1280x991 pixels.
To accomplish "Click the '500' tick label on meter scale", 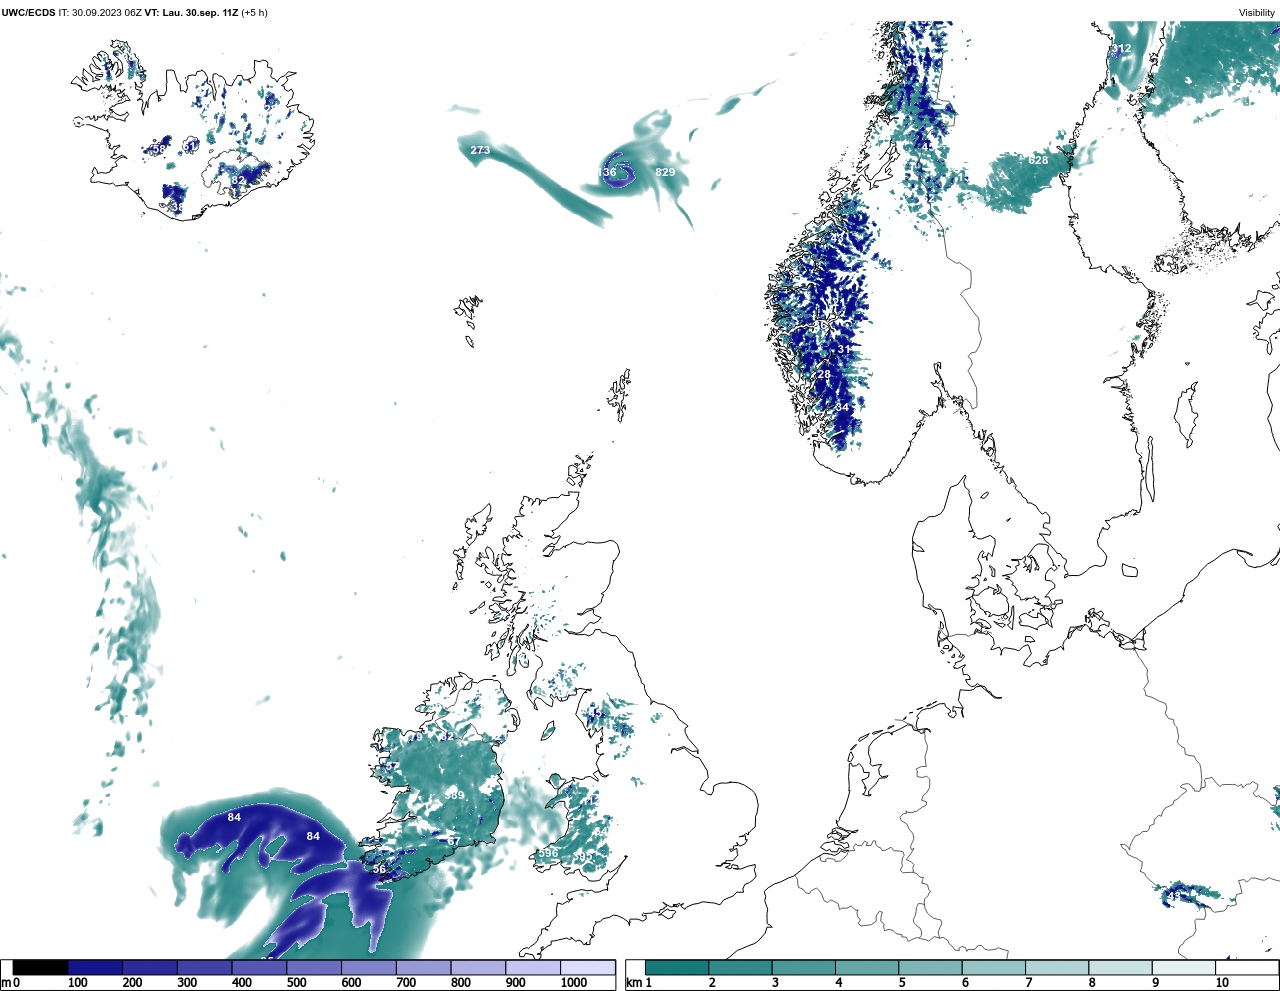I will 296,984.
